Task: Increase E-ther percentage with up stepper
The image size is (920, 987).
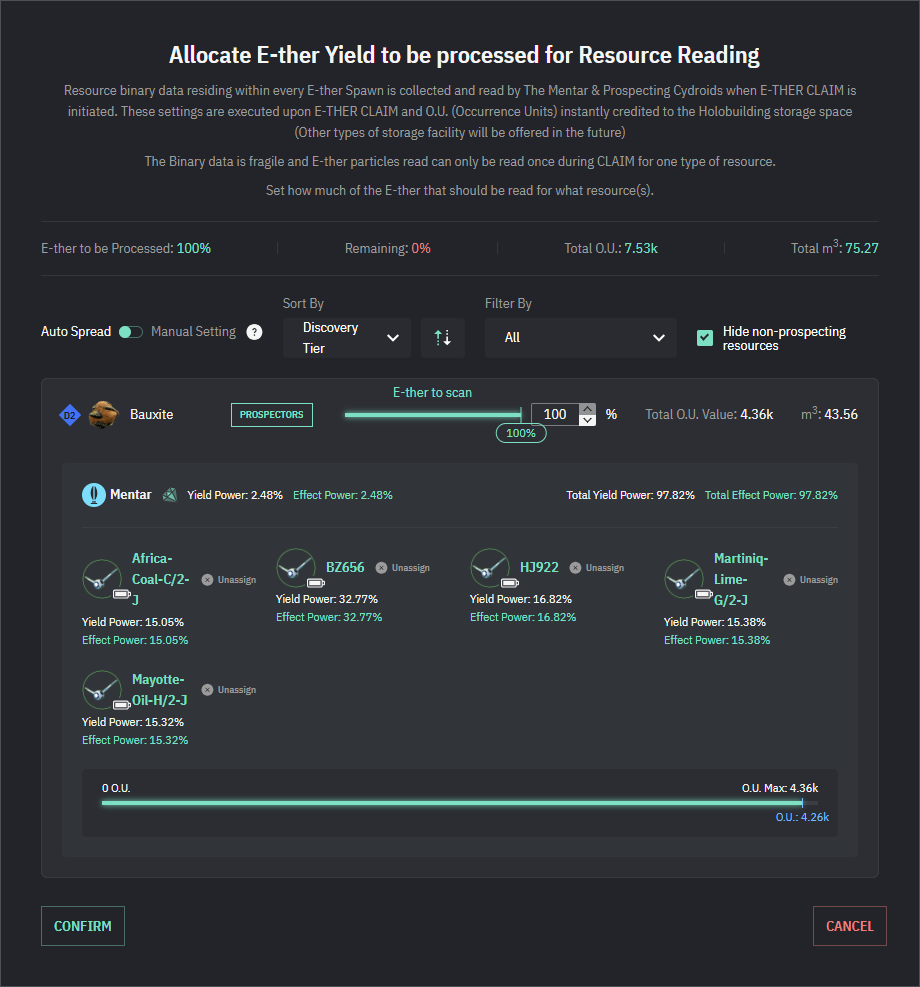Action: click(x=588, y=408)
